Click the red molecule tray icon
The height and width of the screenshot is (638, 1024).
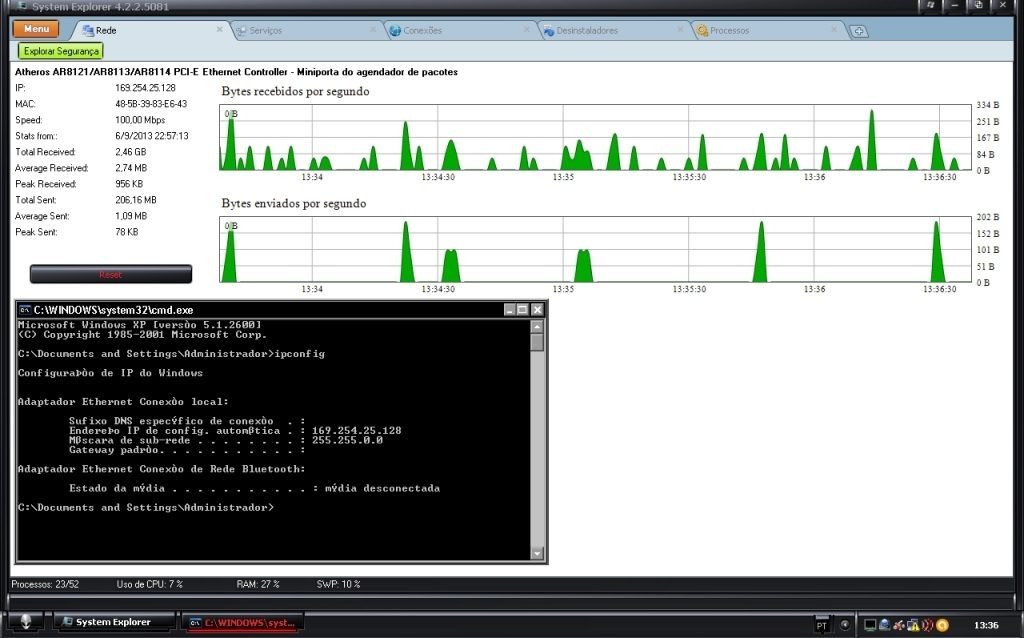tap(899, 625)
